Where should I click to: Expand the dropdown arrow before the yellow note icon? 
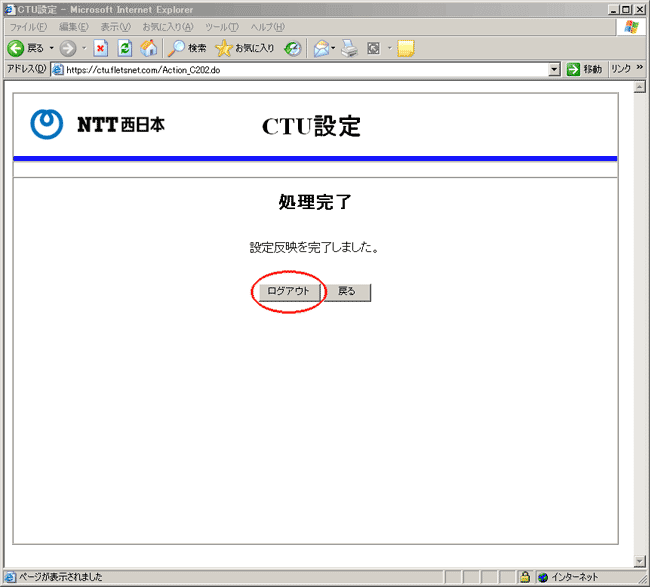[390, 49]
